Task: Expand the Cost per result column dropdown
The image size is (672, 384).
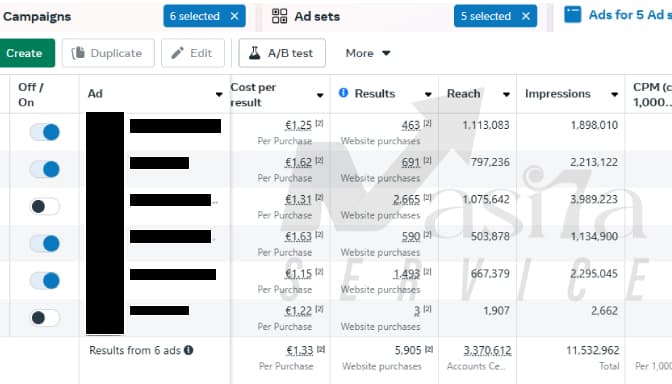Action: [x=320, y=95]
